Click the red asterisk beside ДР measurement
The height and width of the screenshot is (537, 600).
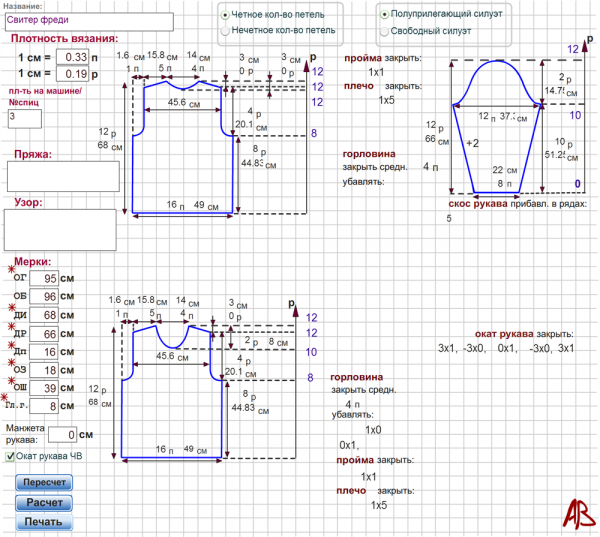pos(11,326)
